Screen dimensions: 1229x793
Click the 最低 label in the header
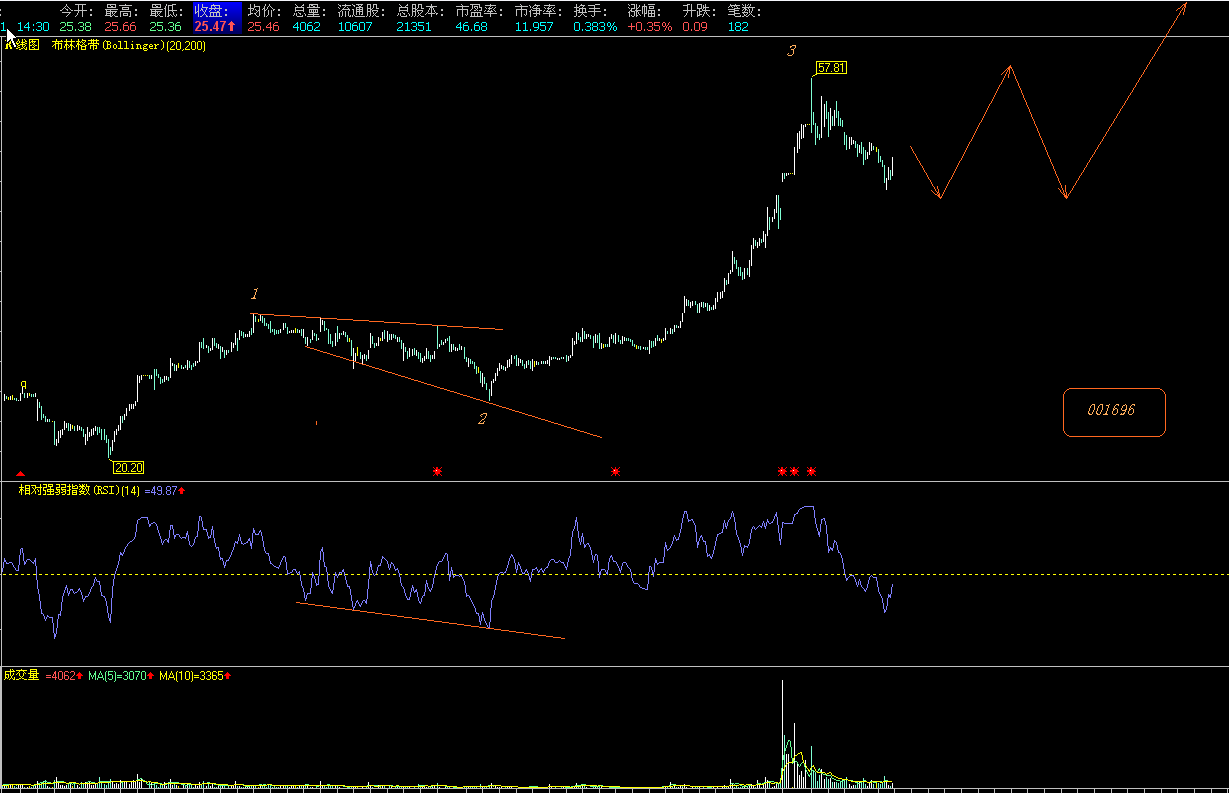coord(167,11)
